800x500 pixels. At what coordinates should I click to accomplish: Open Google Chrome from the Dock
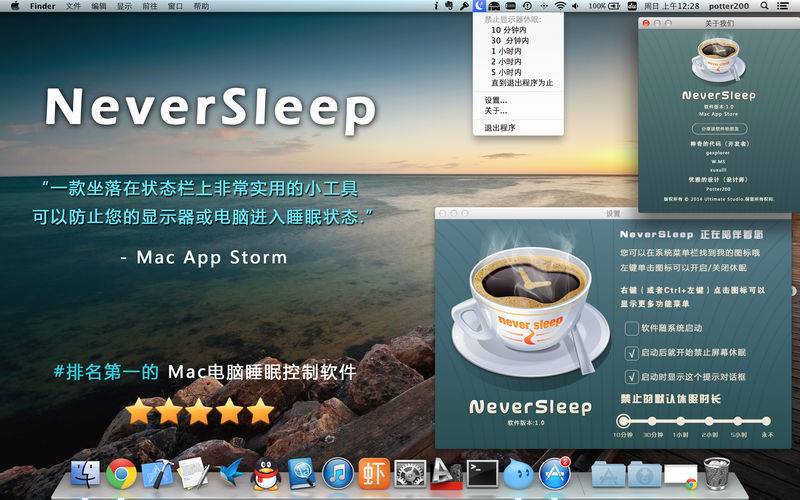click(121, 473)
